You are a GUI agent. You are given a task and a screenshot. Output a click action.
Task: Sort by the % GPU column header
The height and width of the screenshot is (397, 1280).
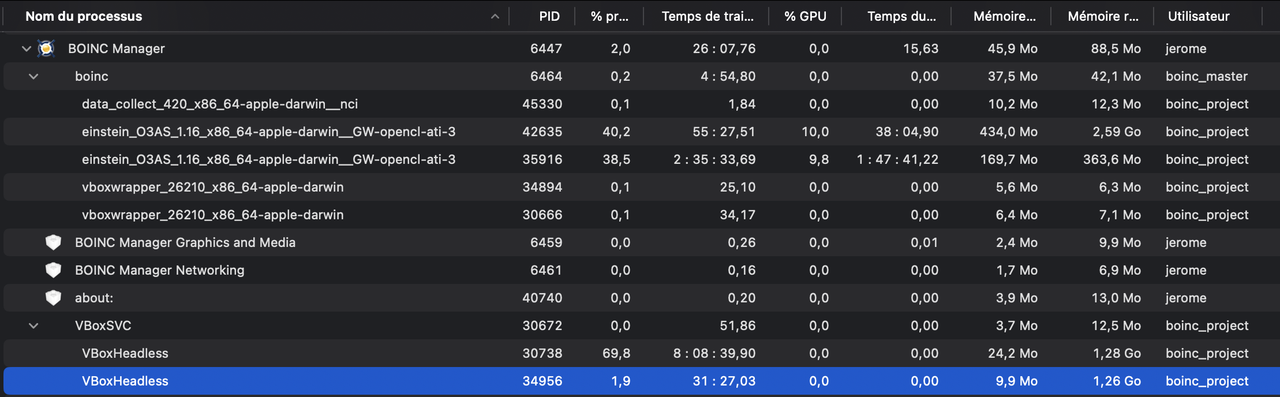tap(806, 17)
